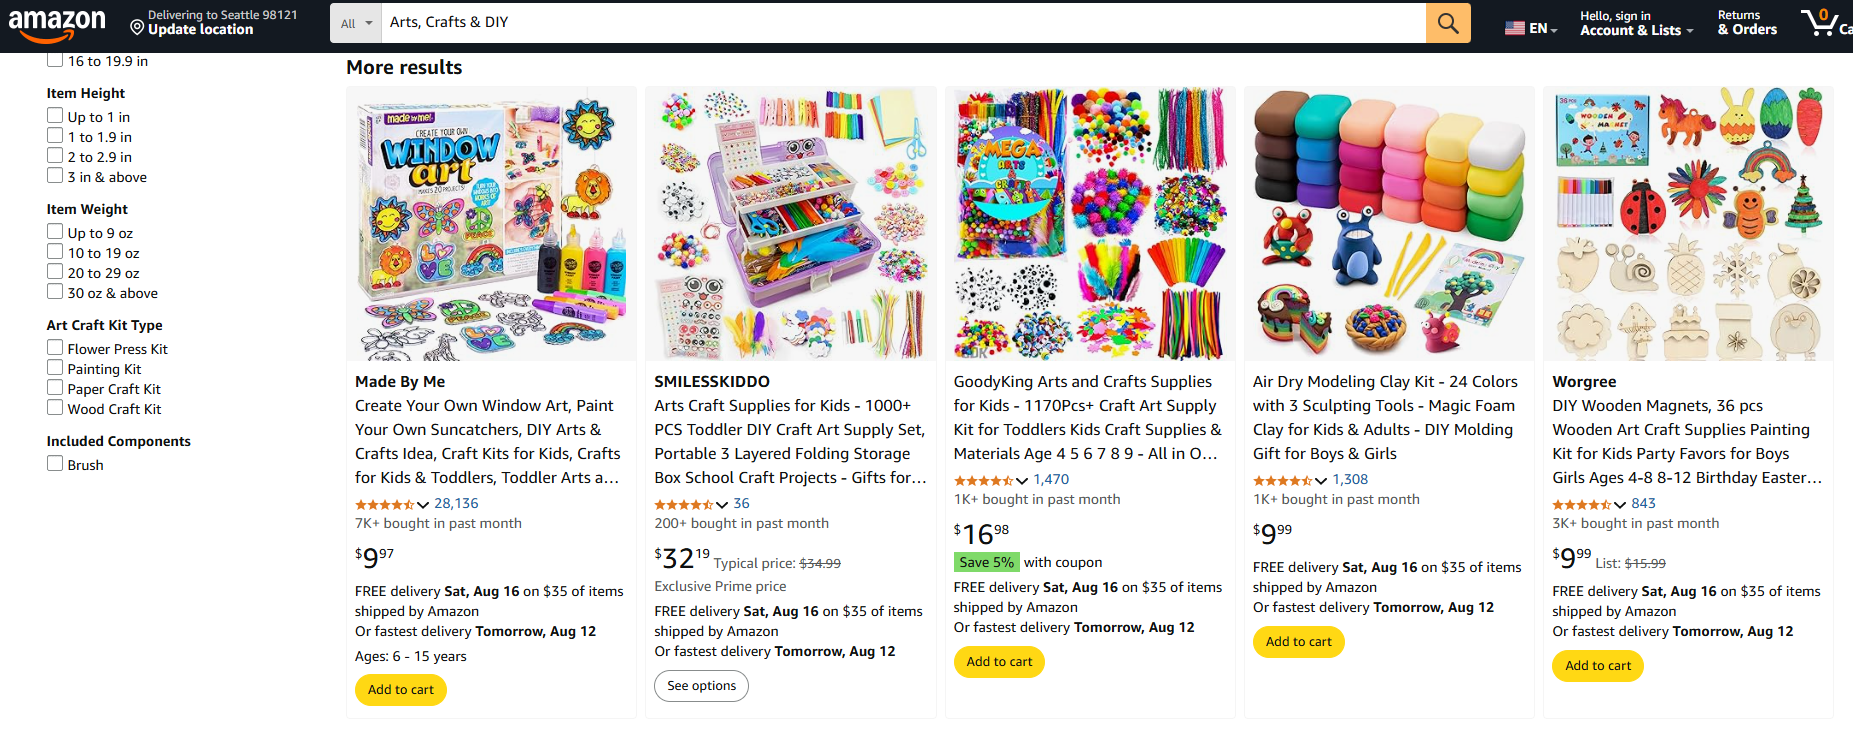Open Returns & Orders
This screenshot has width=1853, height=729.
point(1746,23)
